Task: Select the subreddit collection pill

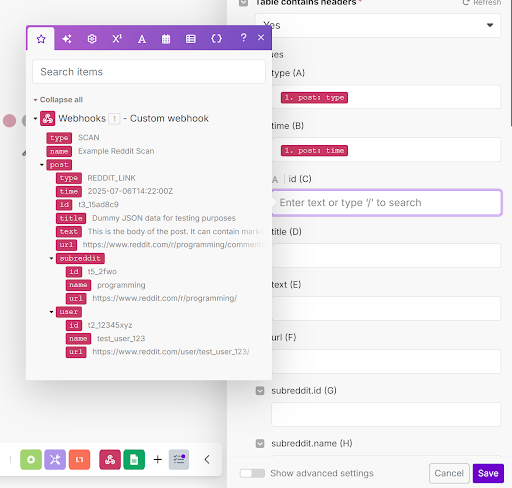Action: click(80, 258)
